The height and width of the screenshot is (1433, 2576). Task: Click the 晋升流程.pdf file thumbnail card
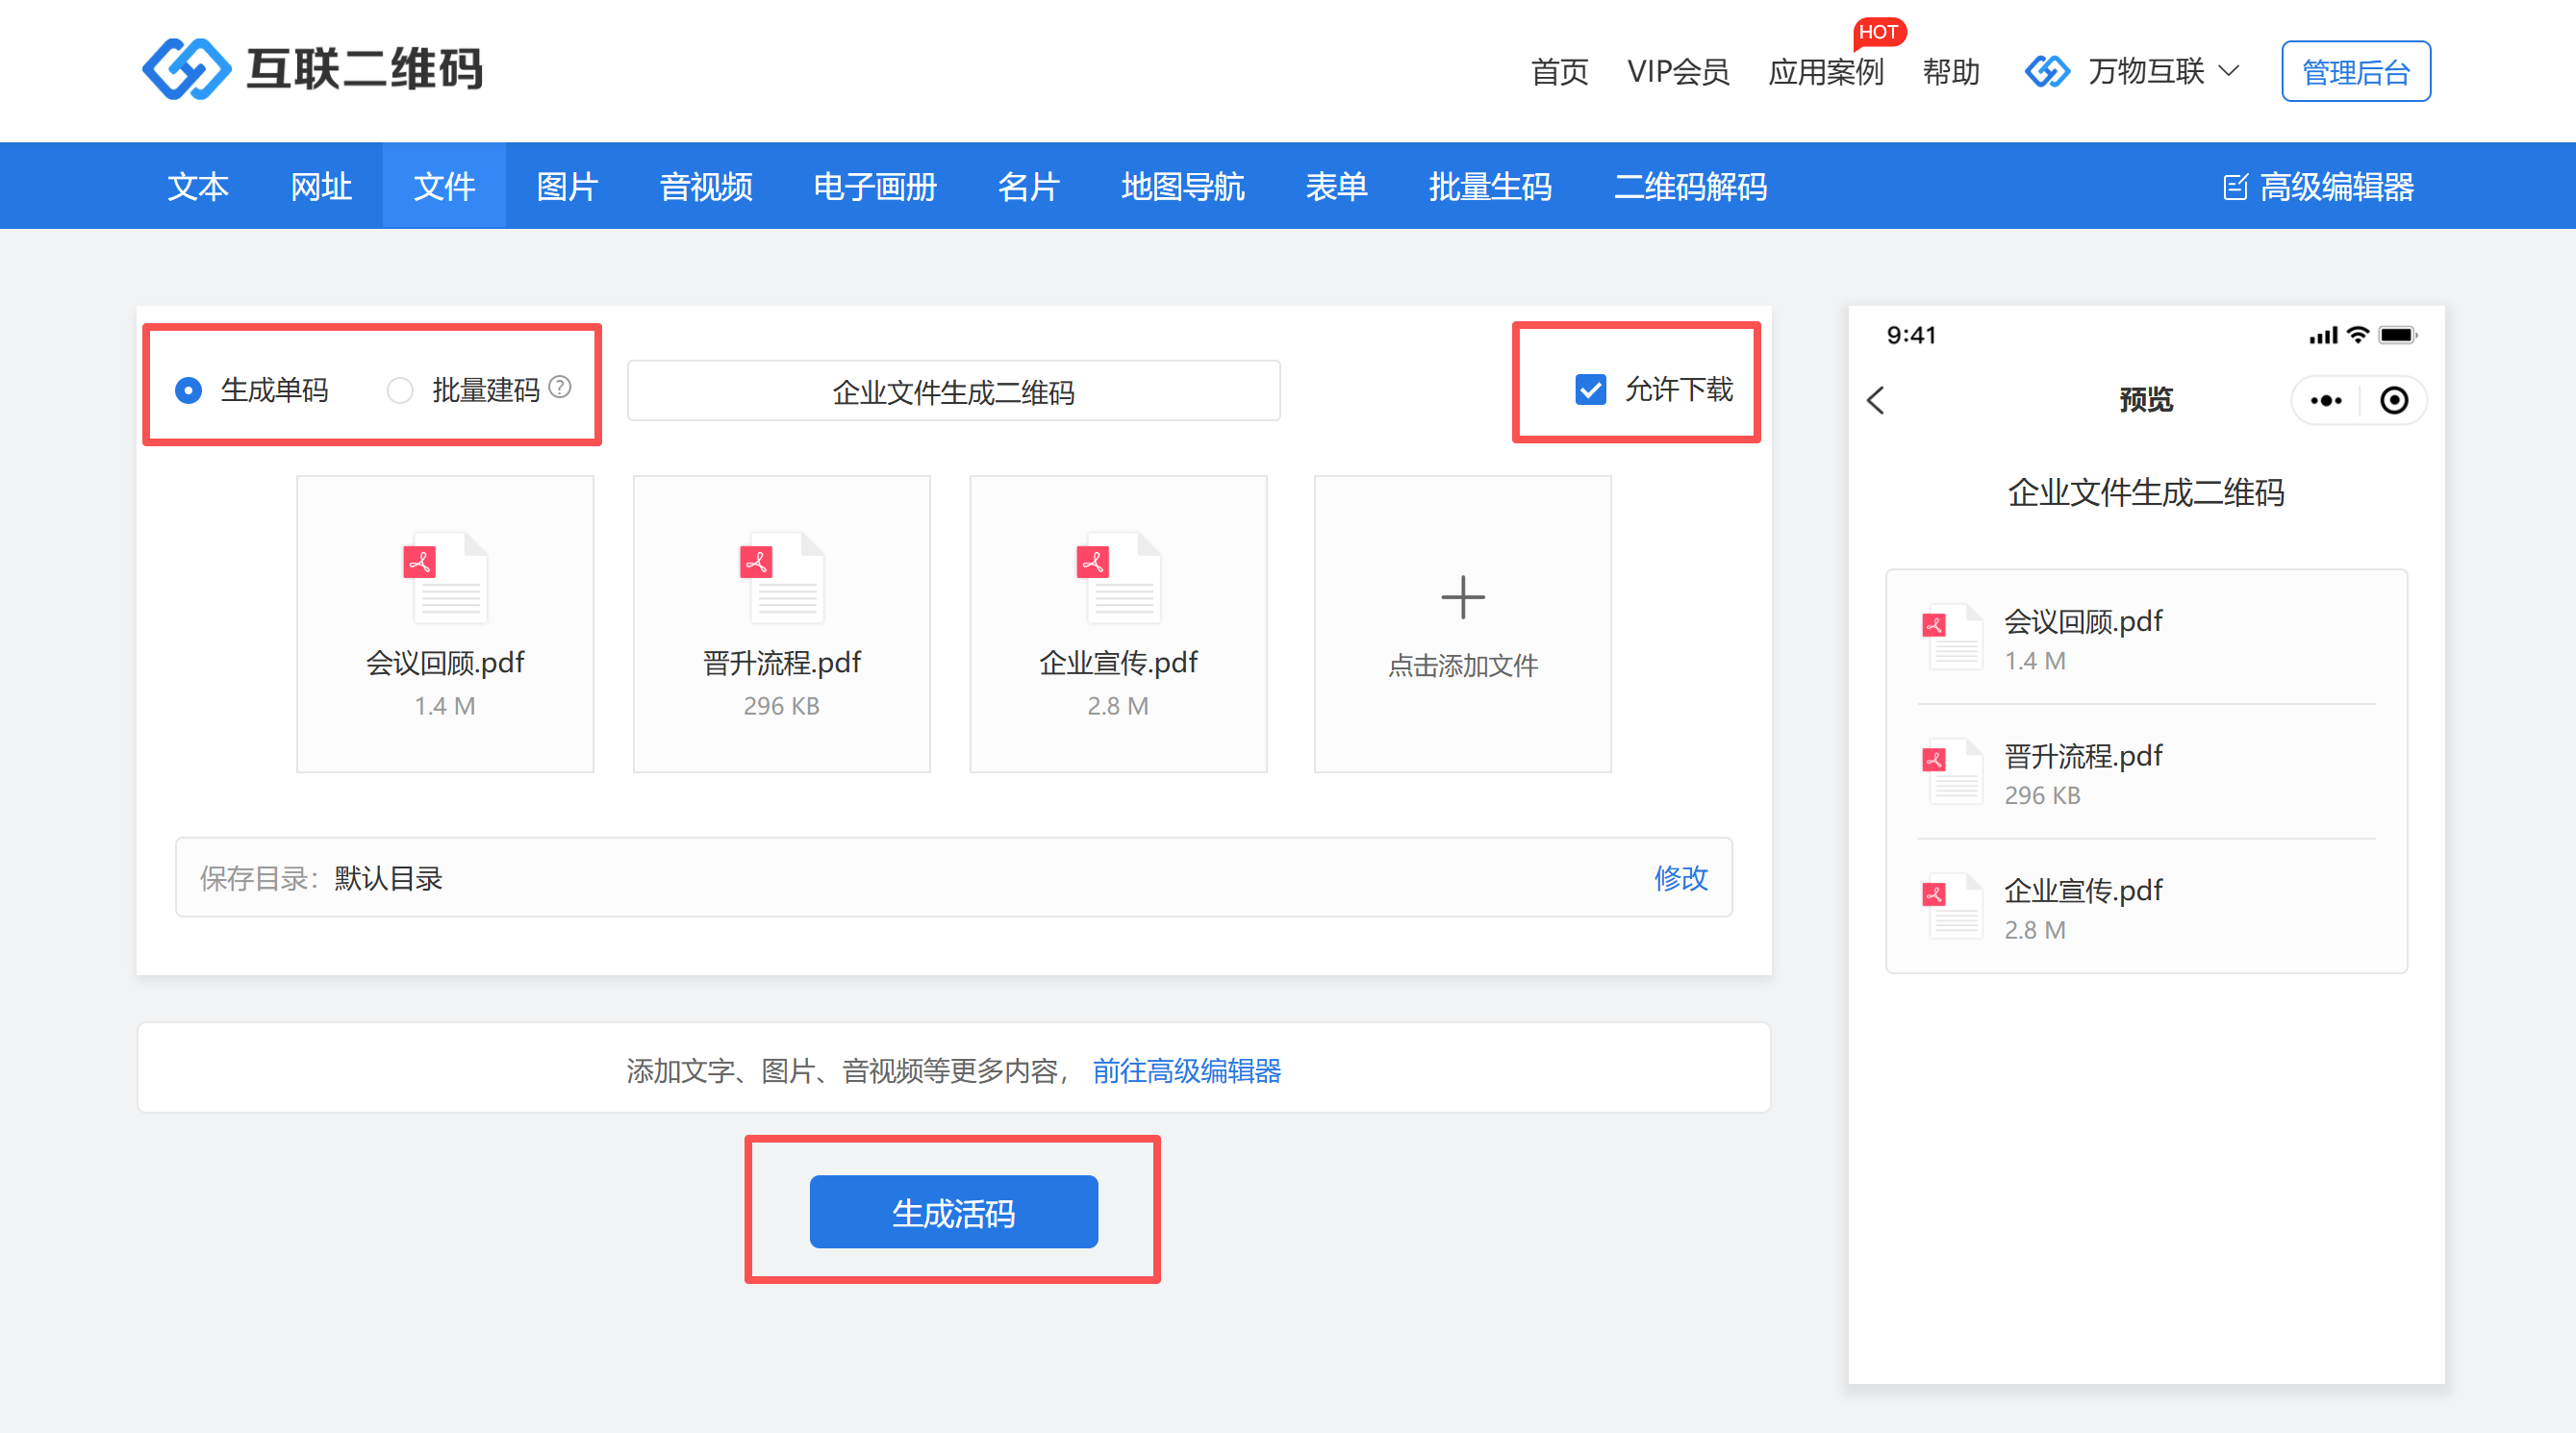[x=781, y=624]
